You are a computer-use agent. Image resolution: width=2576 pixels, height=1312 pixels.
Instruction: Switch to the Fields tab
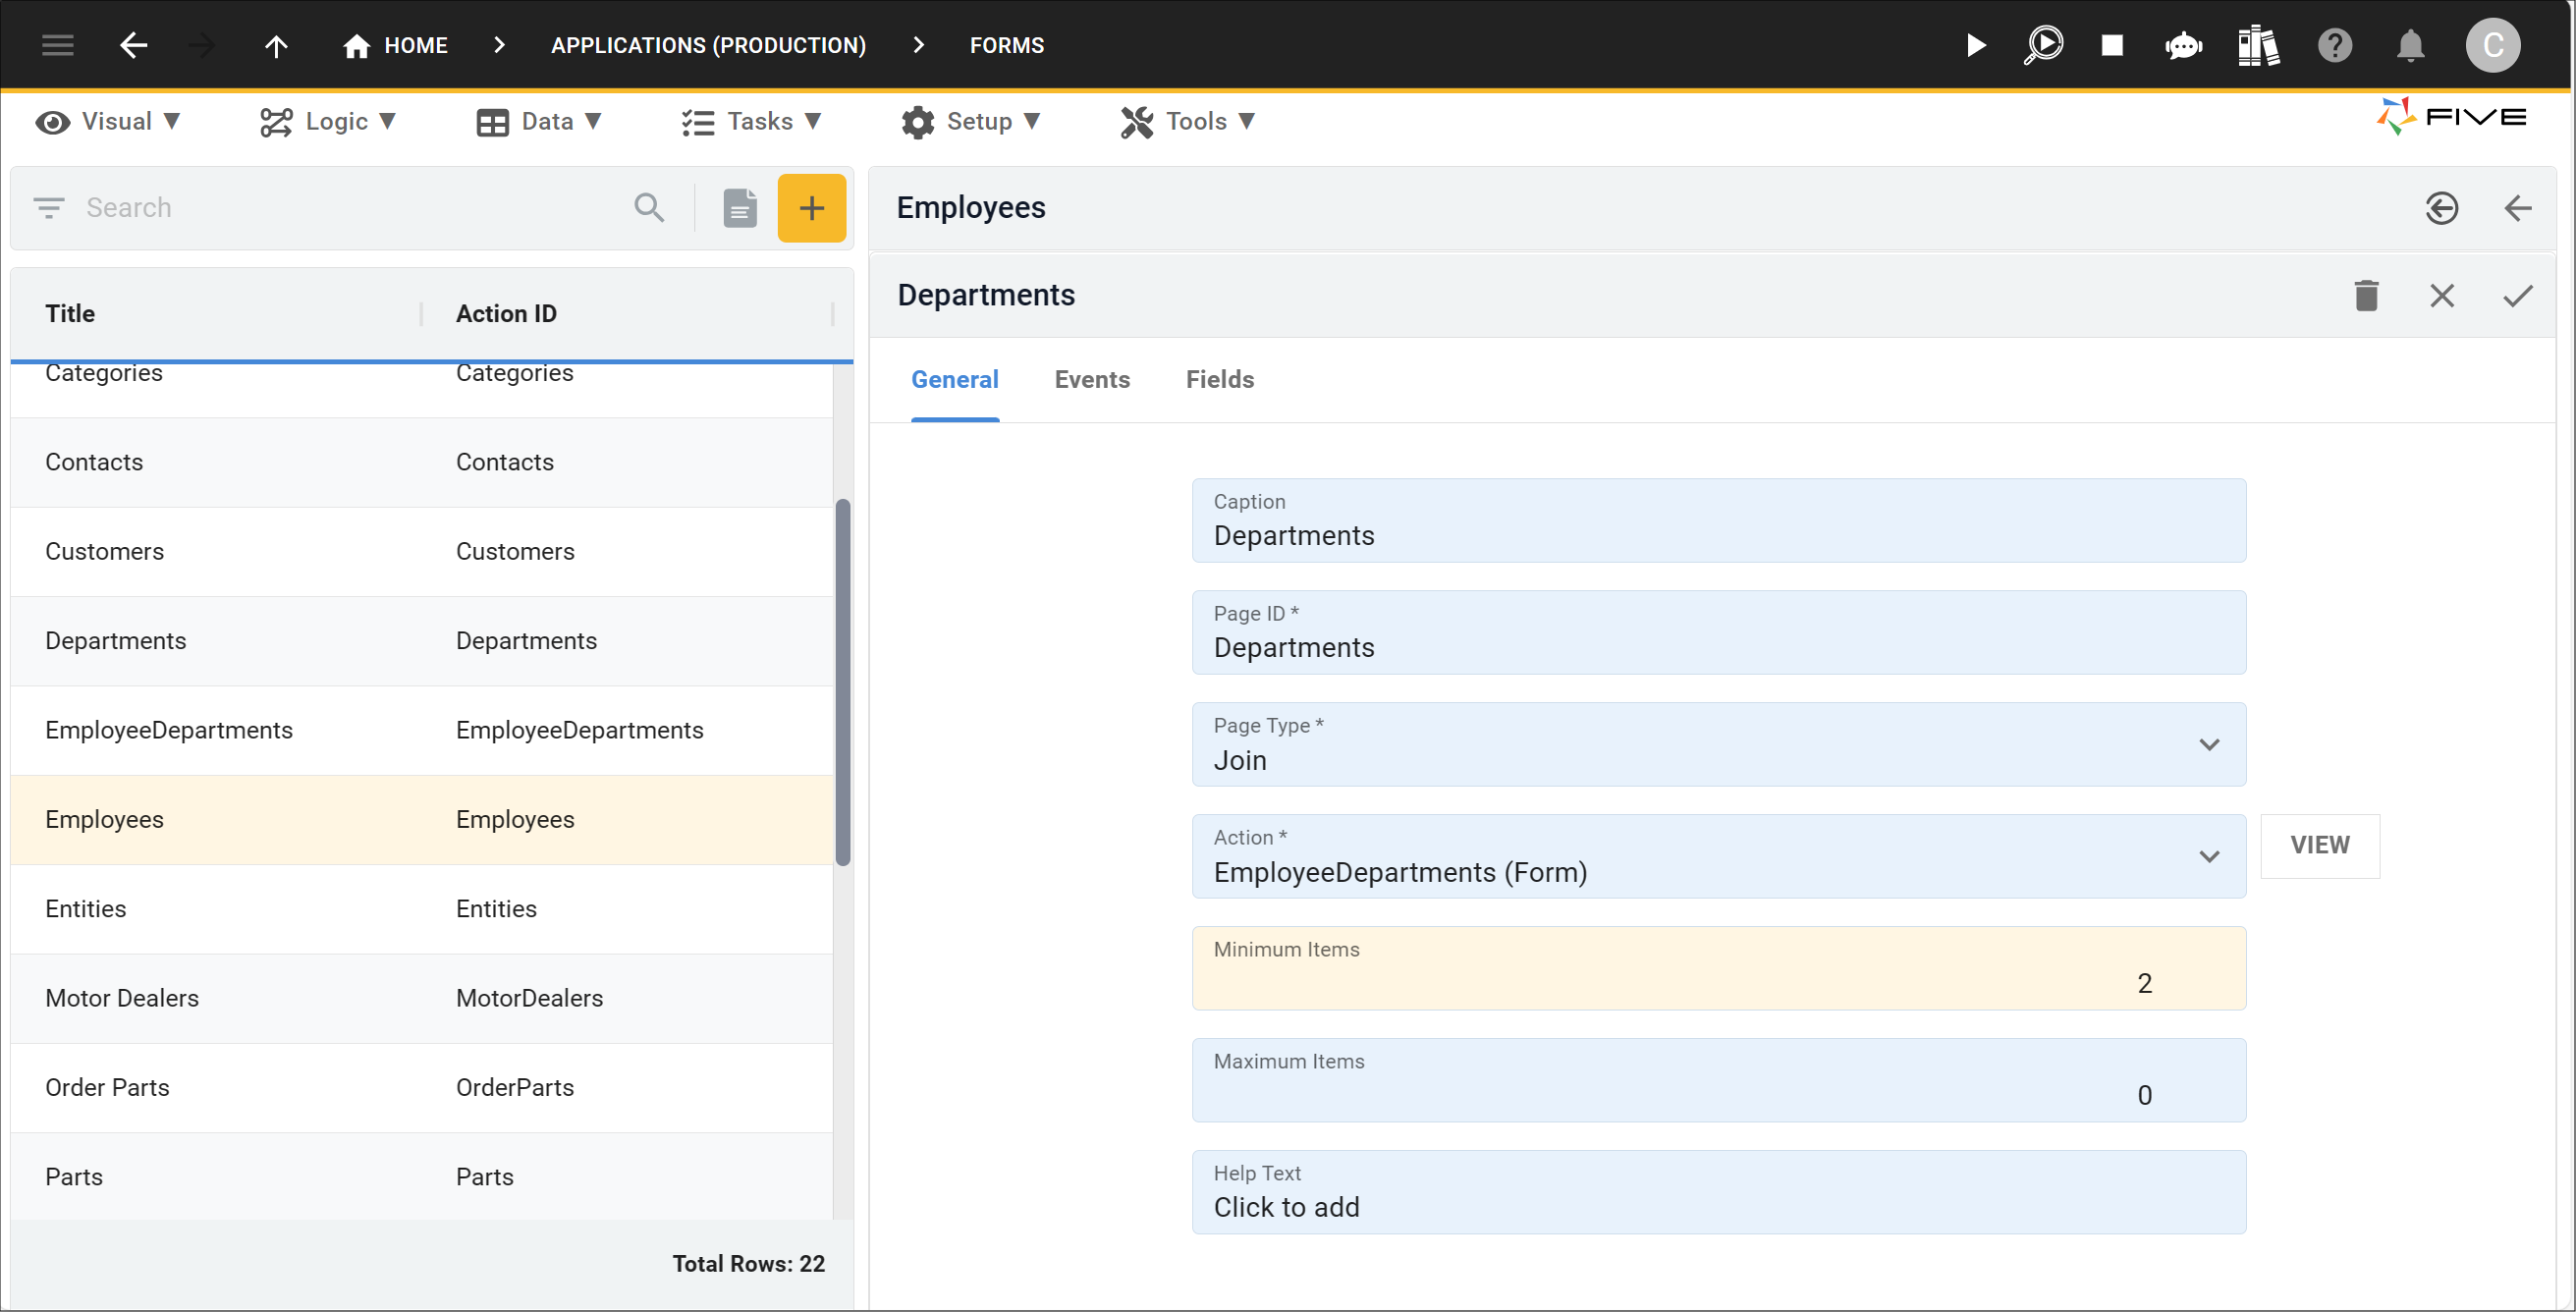pyautogui.click(x=1220, y=379)
